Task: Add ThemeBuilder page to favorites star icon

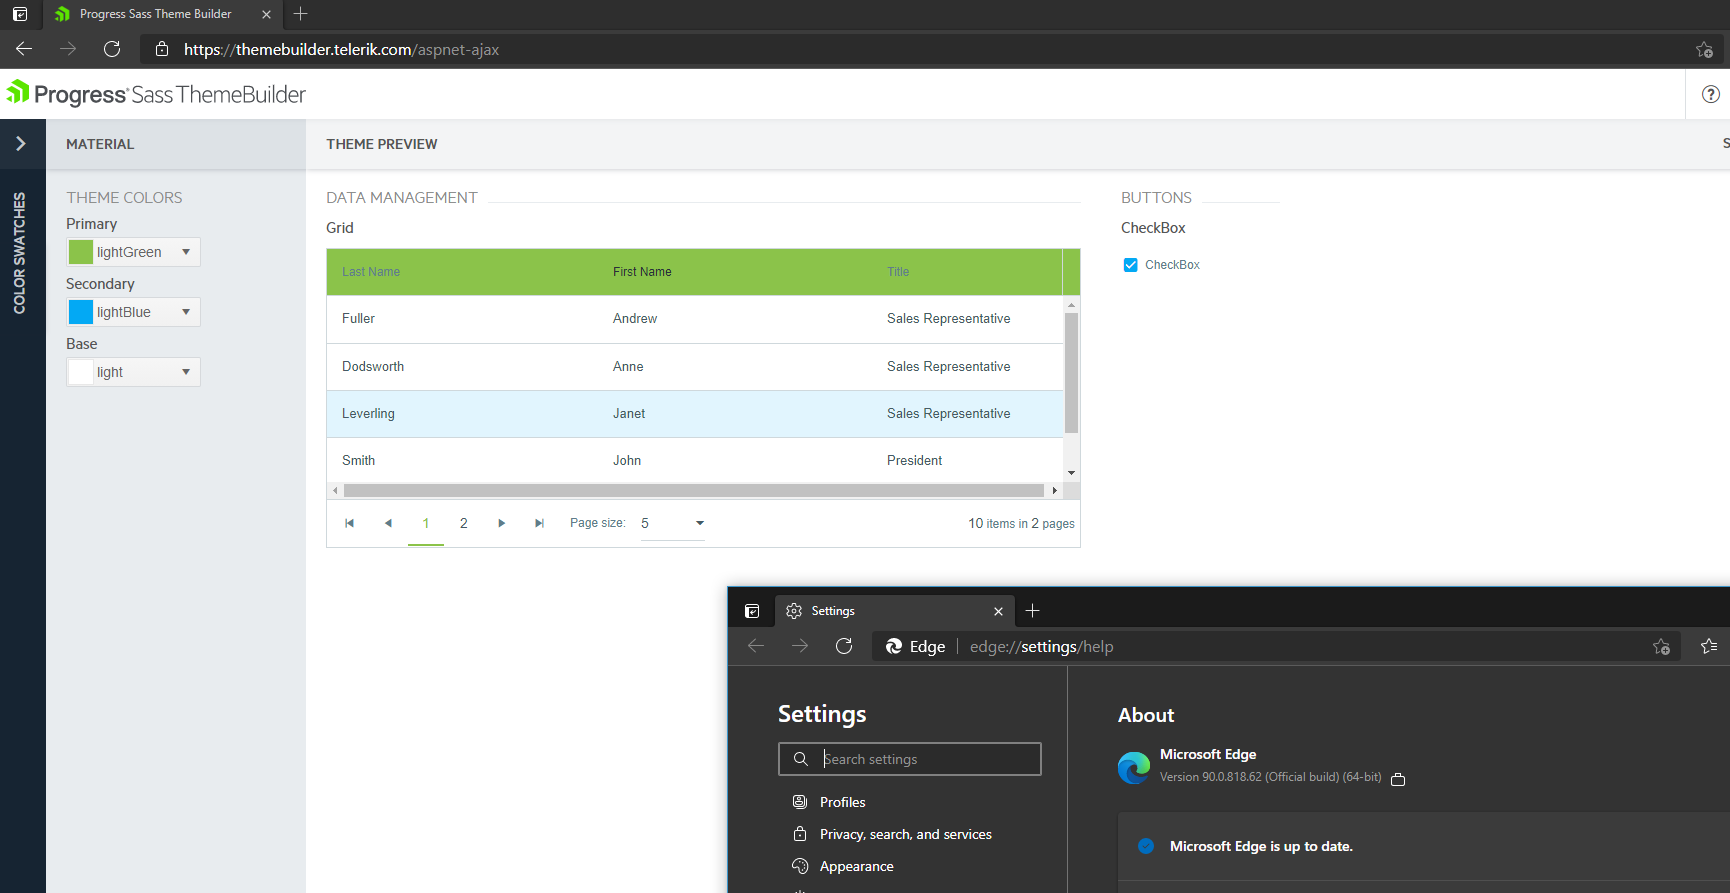Action: coord(1705,50)
